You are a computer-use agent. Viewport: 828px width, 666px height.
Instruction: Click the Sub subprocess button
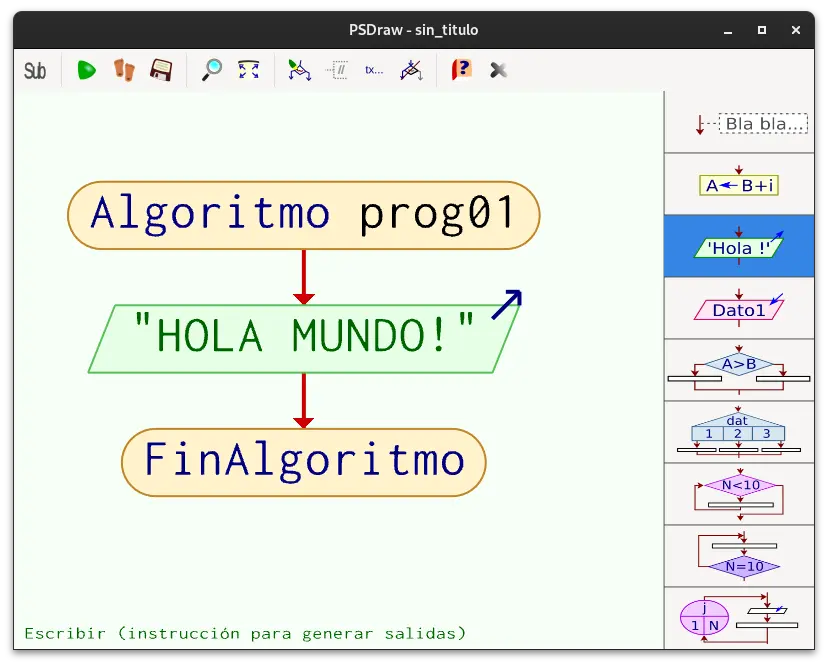(x=35, y=70)
